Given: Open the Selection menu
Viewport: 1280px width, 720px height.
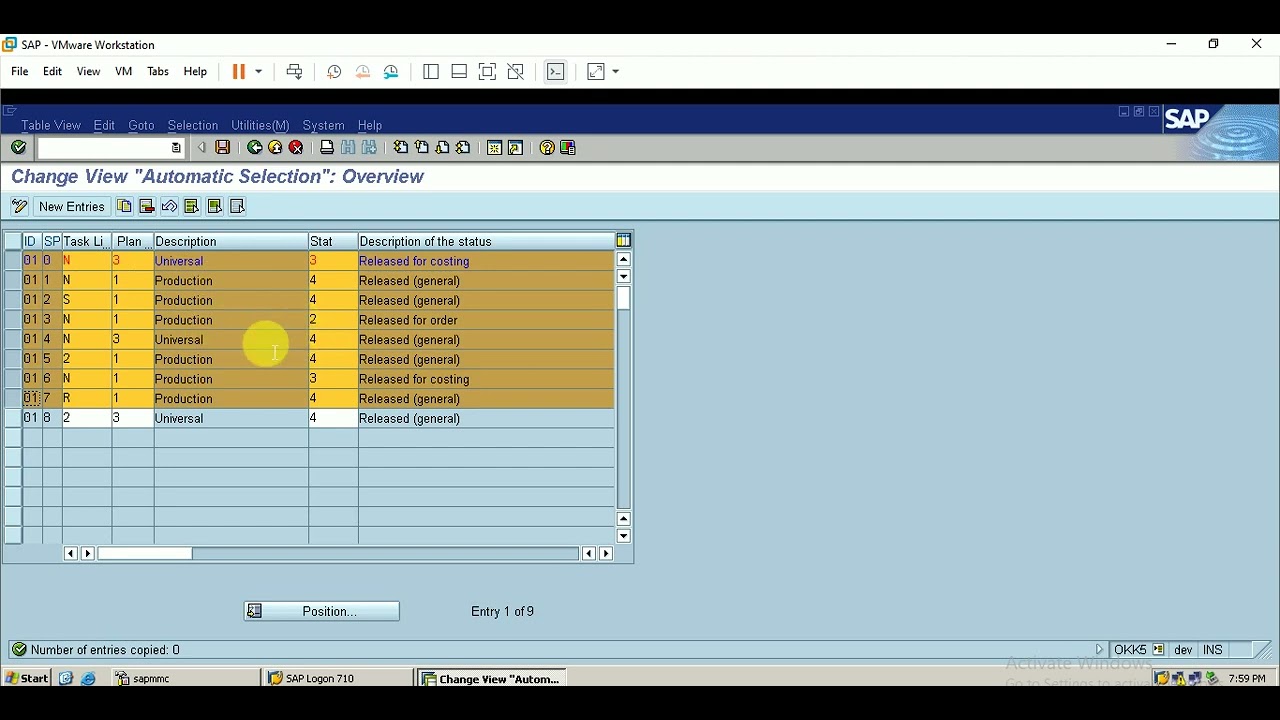Looking at the screenshot, I should pos(193,126).
